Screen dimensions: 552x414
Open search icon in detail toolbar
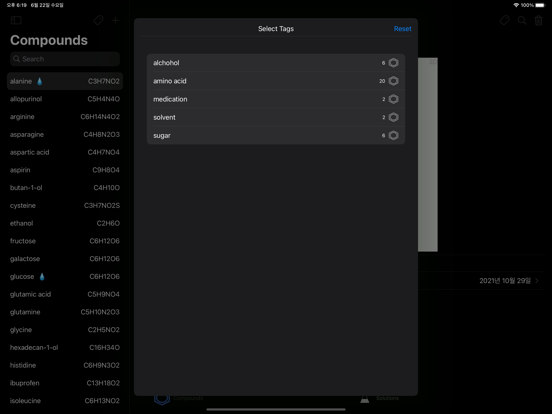(522, 20)
